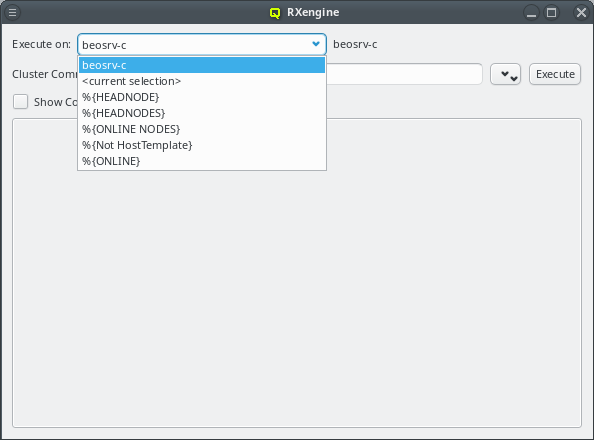Click the beosrv-c label right of combo box
The image size is (594, 440).
point(355,44)
